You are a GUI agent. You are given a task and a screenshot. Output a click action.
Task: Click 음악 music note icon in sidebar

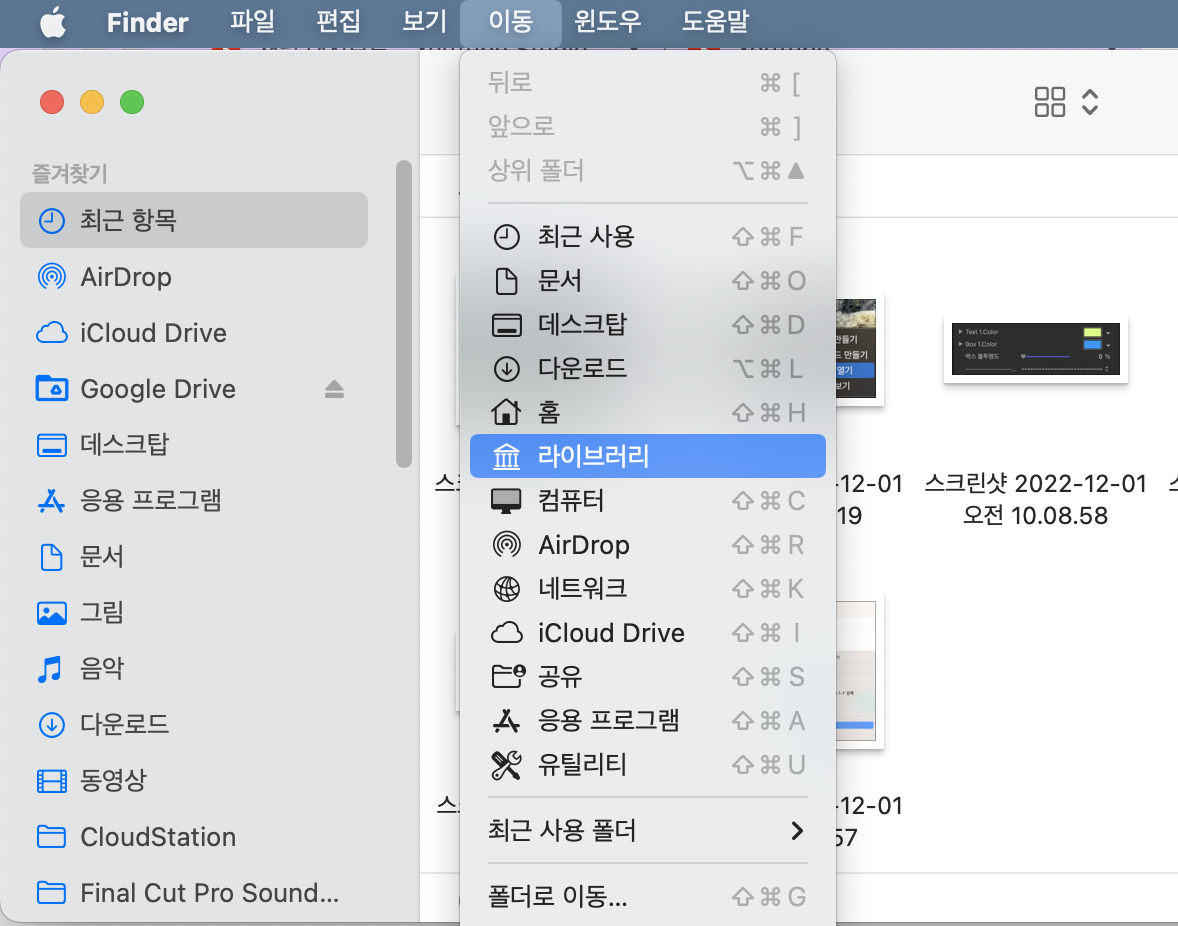[x=50, y=668]
